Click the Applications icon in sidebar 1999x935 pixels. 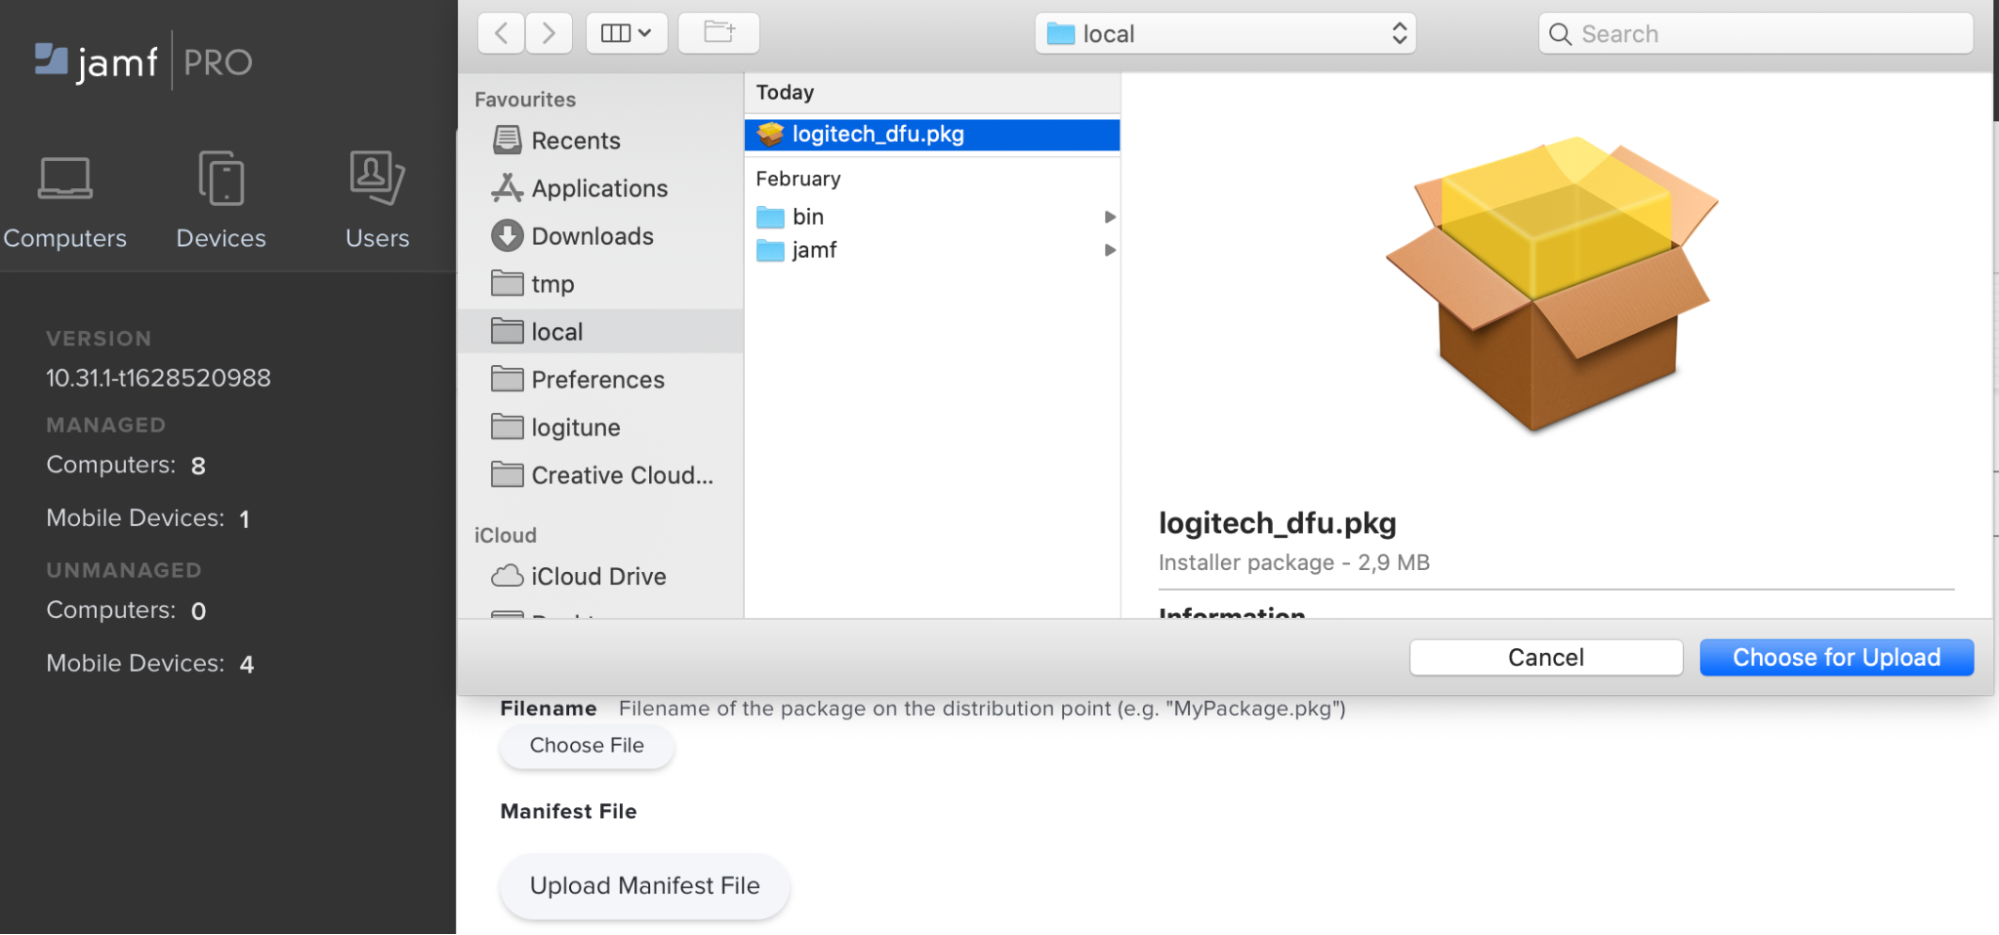pos(507,188)
